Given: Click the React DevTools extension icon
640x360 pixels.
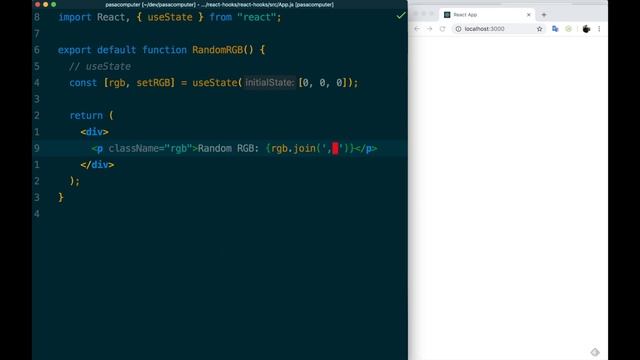Looking at the screenshot, I should 569,29.
